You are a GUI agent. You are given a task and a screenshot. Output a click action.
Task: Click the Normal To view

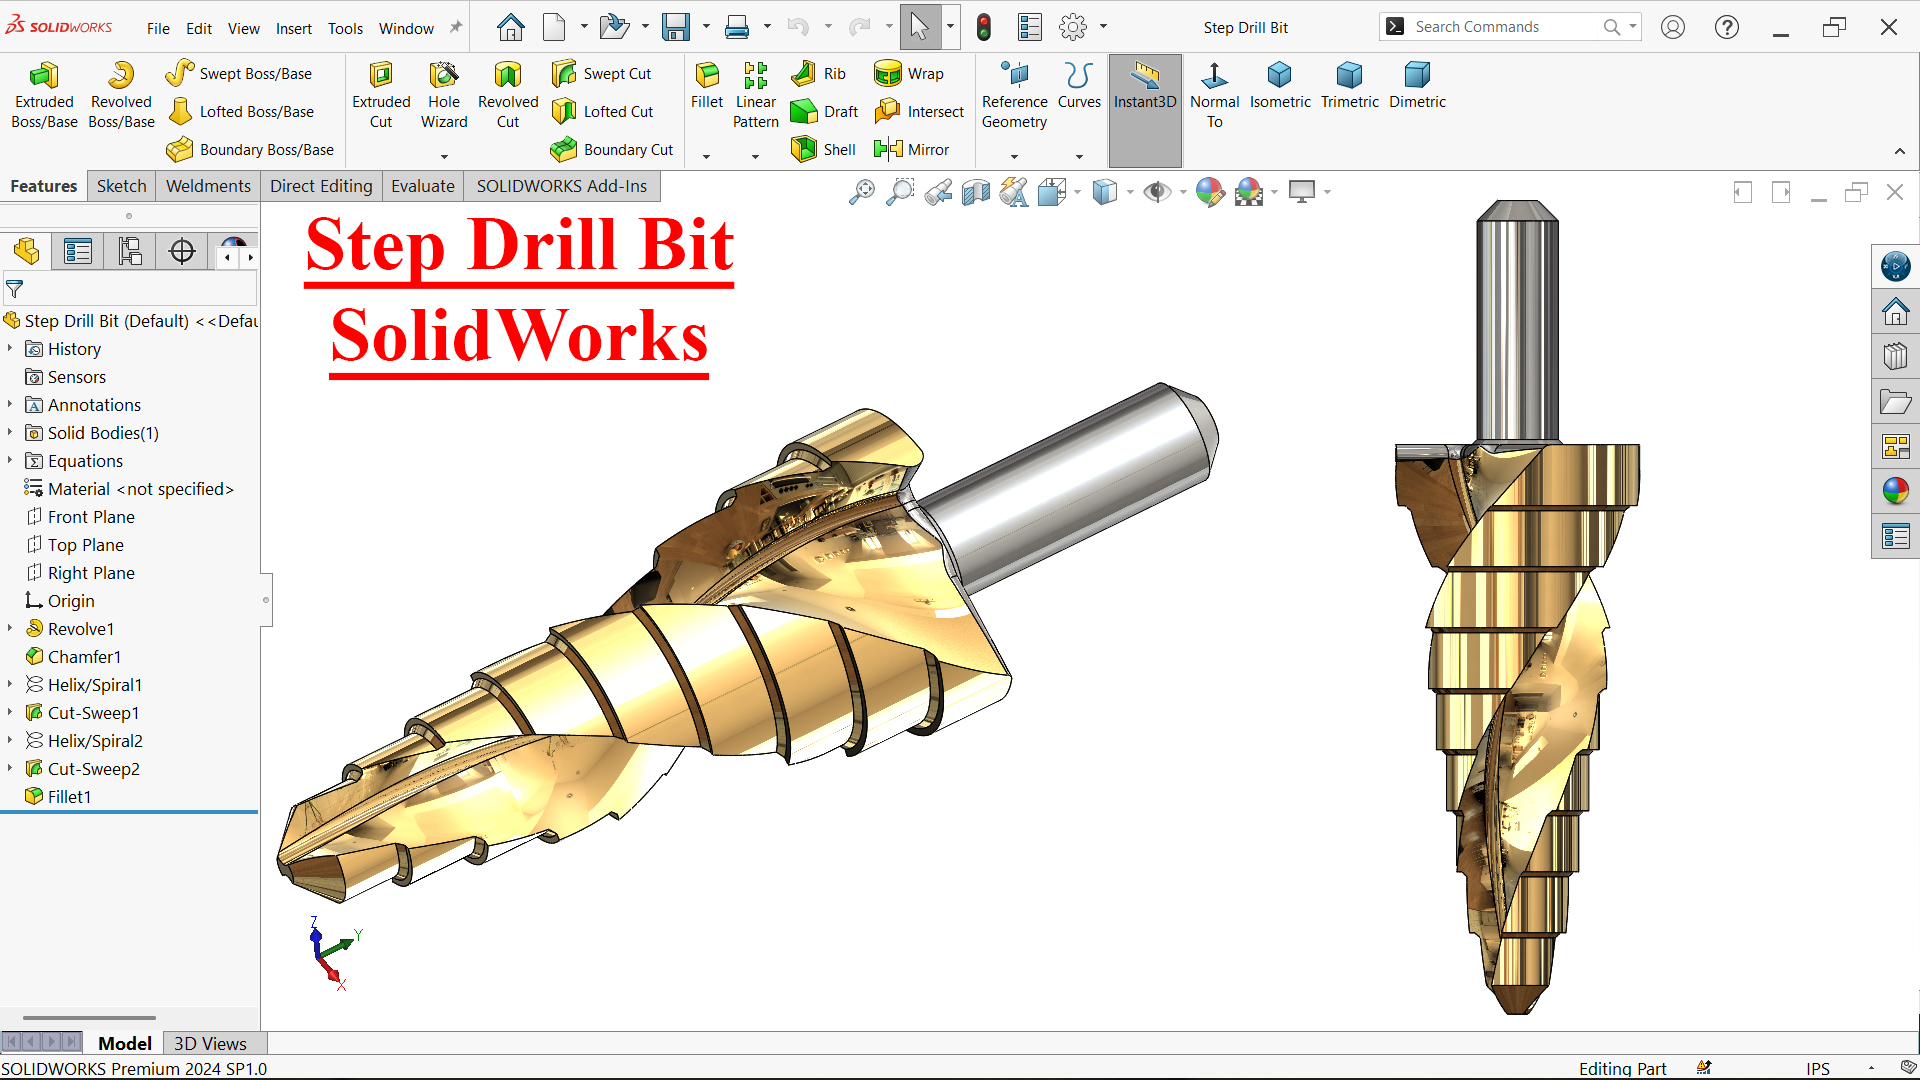[1214, 95]
